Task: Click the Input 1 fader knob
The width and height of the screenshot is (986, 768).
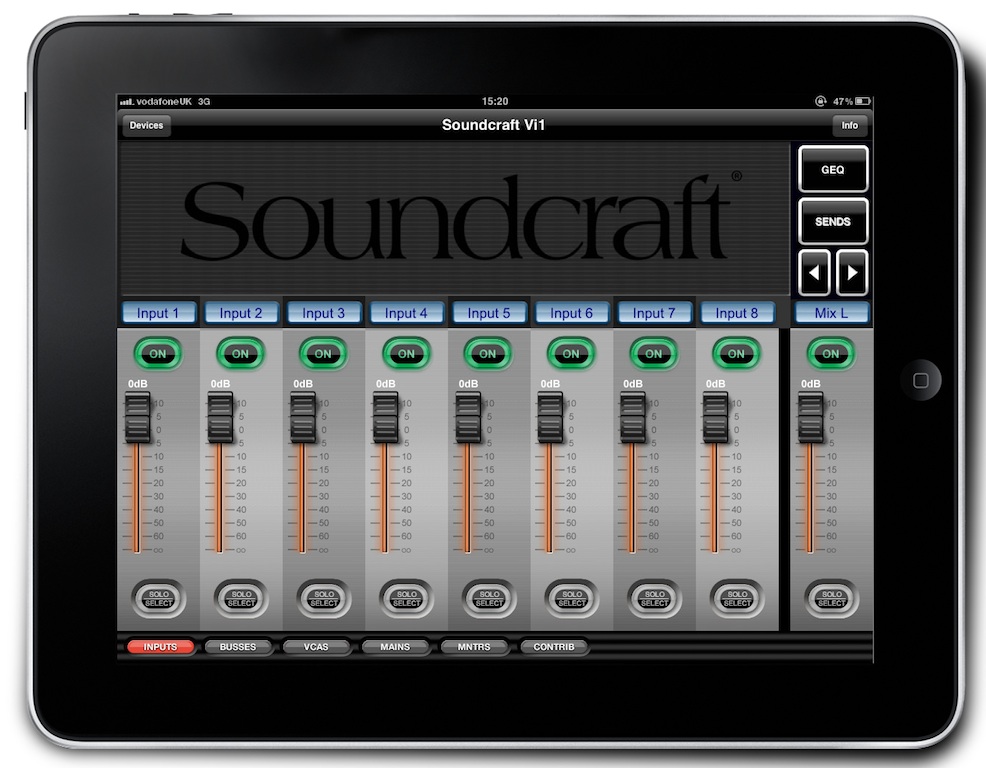Action: coord(138,418)
